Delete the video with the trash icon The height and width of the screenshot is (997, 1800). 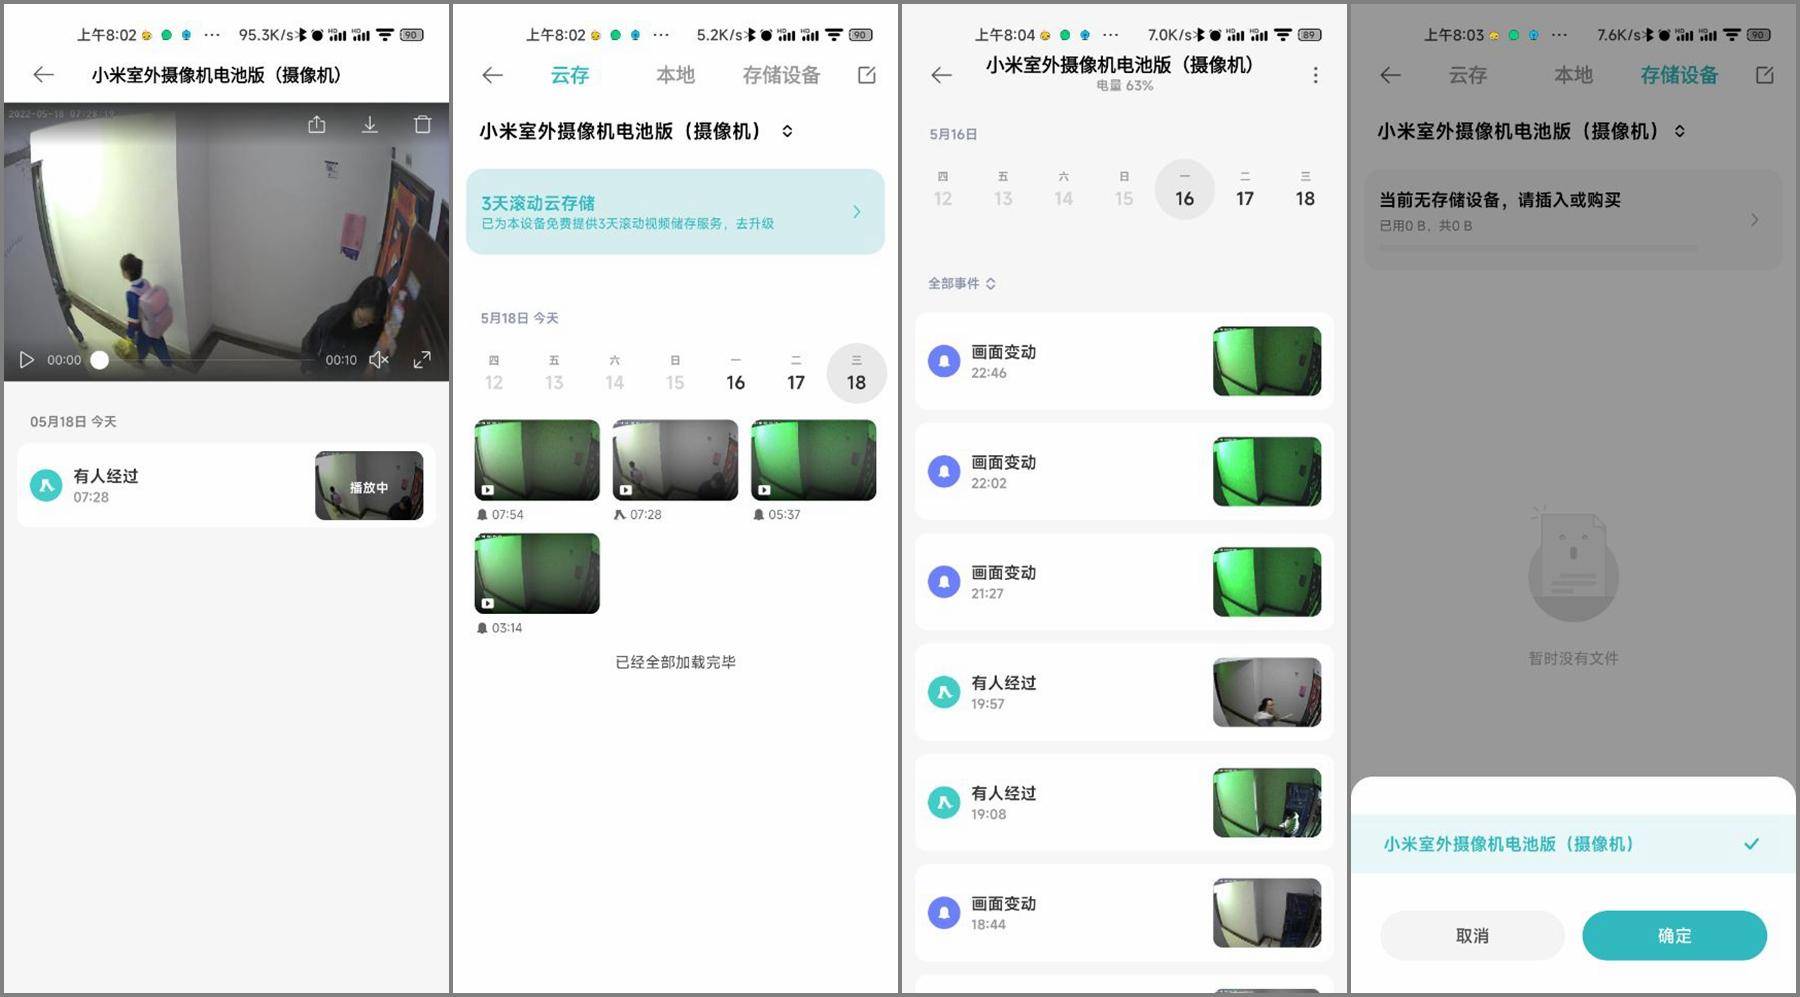pos(423,125)
